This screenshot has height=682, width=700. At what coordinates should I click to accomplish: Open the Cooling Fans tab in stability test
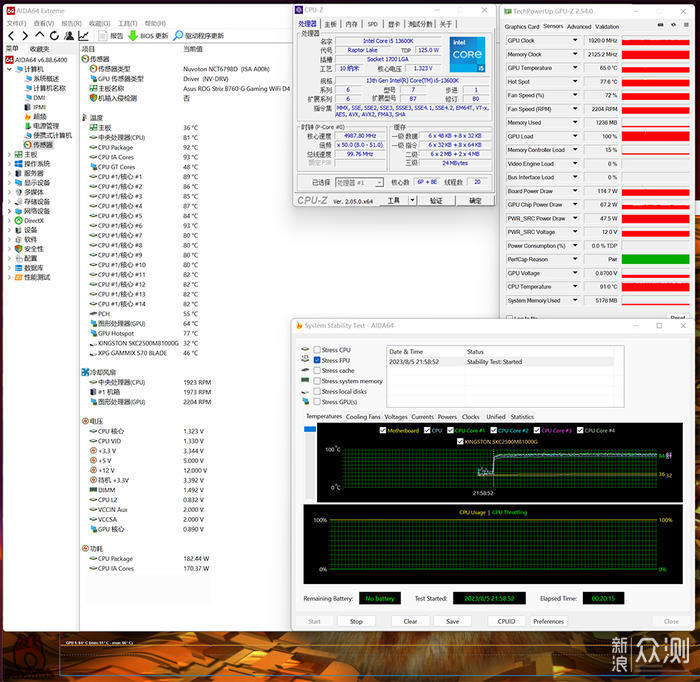[x=363, y=417]
